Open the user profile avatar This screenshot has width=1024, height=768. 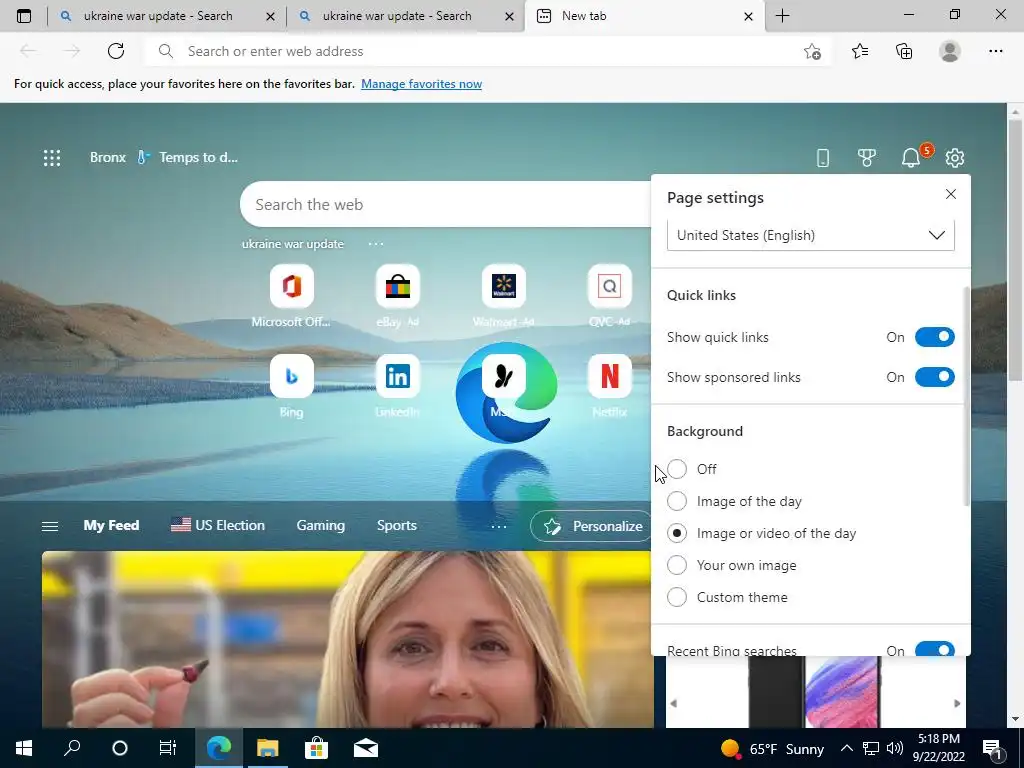(950, 51)
